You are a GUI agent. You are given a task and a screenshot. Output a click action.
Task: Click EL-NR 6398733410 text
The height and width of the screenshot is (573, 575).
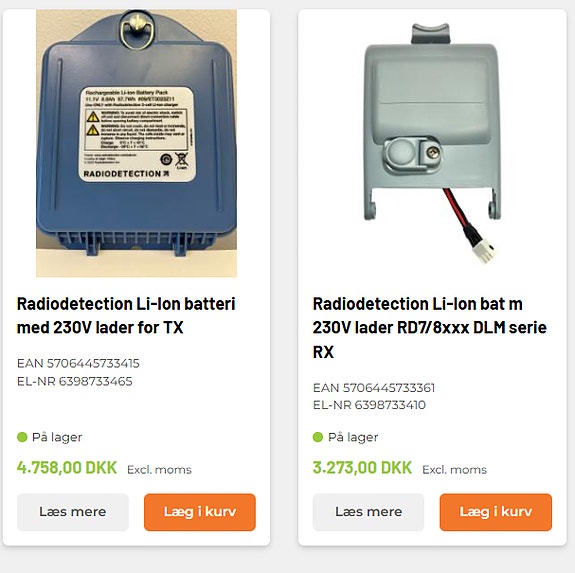click(x=369, y=405)
